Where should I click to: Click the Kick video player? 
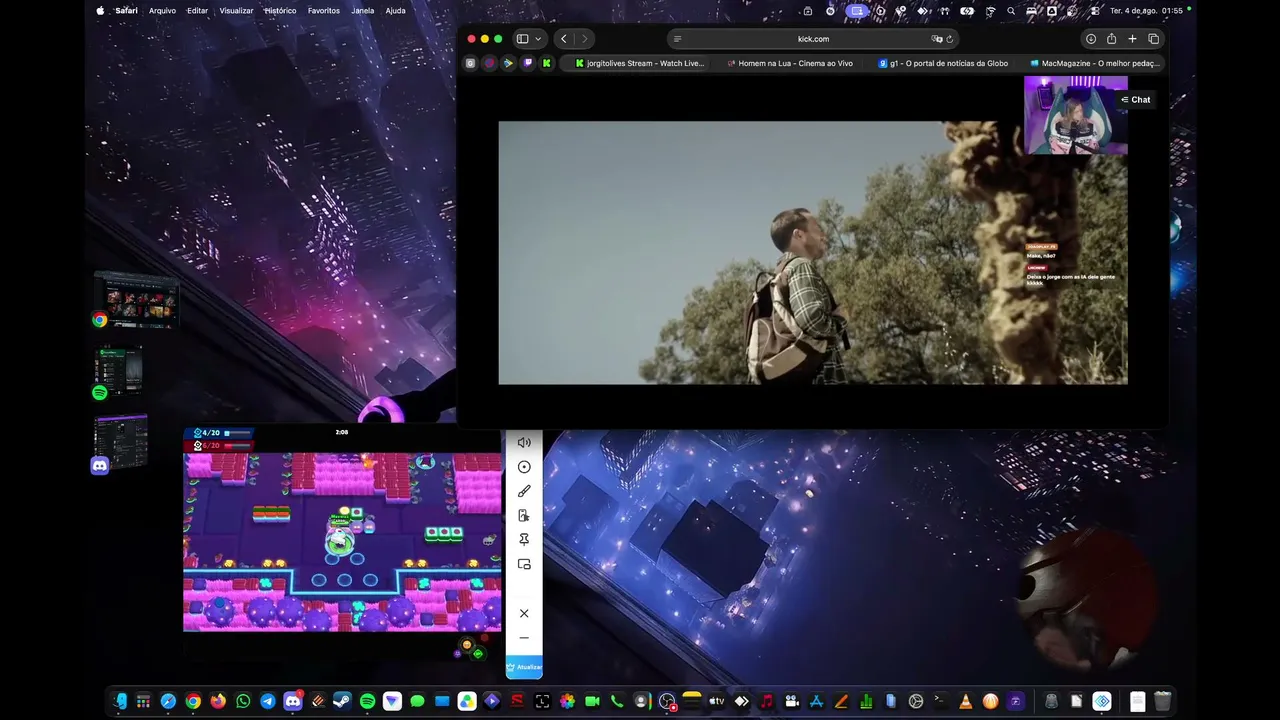pos(813,253)
